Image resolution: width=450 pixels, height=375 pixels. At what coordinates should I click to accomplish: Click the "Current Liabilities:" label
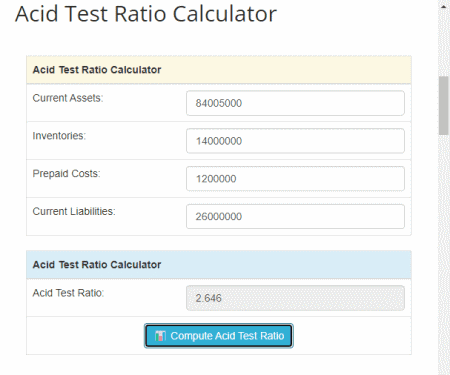pyautogui.click(x=74, y=211)
